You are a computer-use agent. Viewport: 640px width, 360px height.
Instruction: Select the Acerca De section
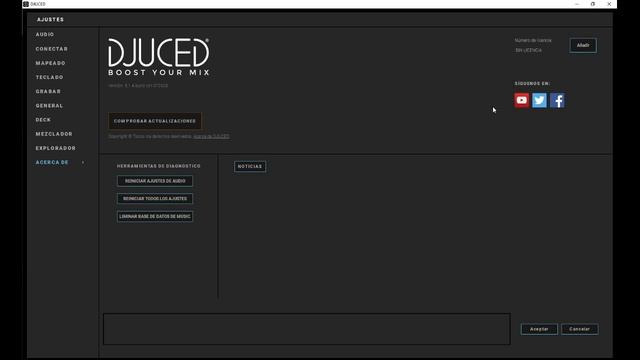[x=52, y=162]
